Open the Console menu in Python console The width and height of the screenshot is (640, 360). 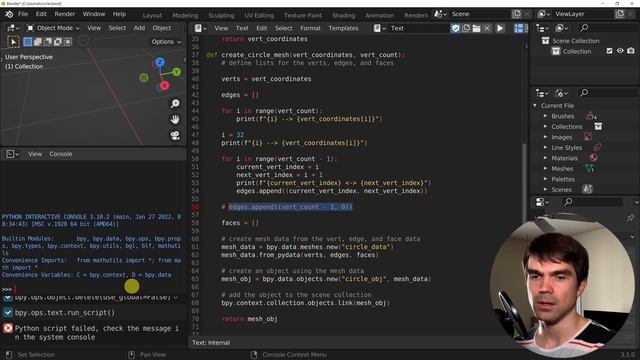tap(61, 154)
